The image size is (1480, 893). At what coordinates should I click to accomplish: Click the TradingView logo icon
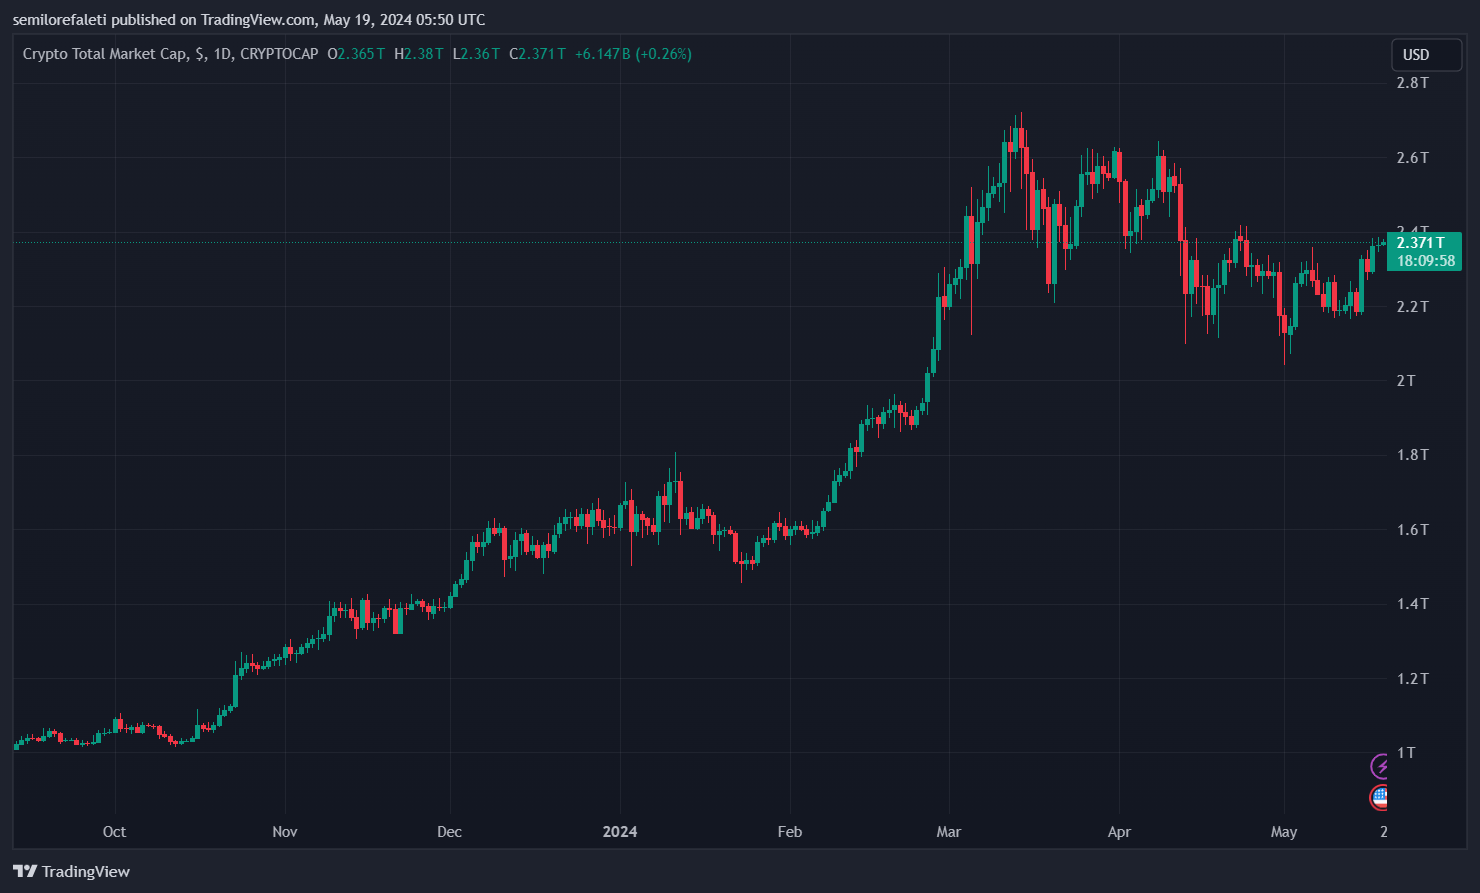[x=25, y=871]
